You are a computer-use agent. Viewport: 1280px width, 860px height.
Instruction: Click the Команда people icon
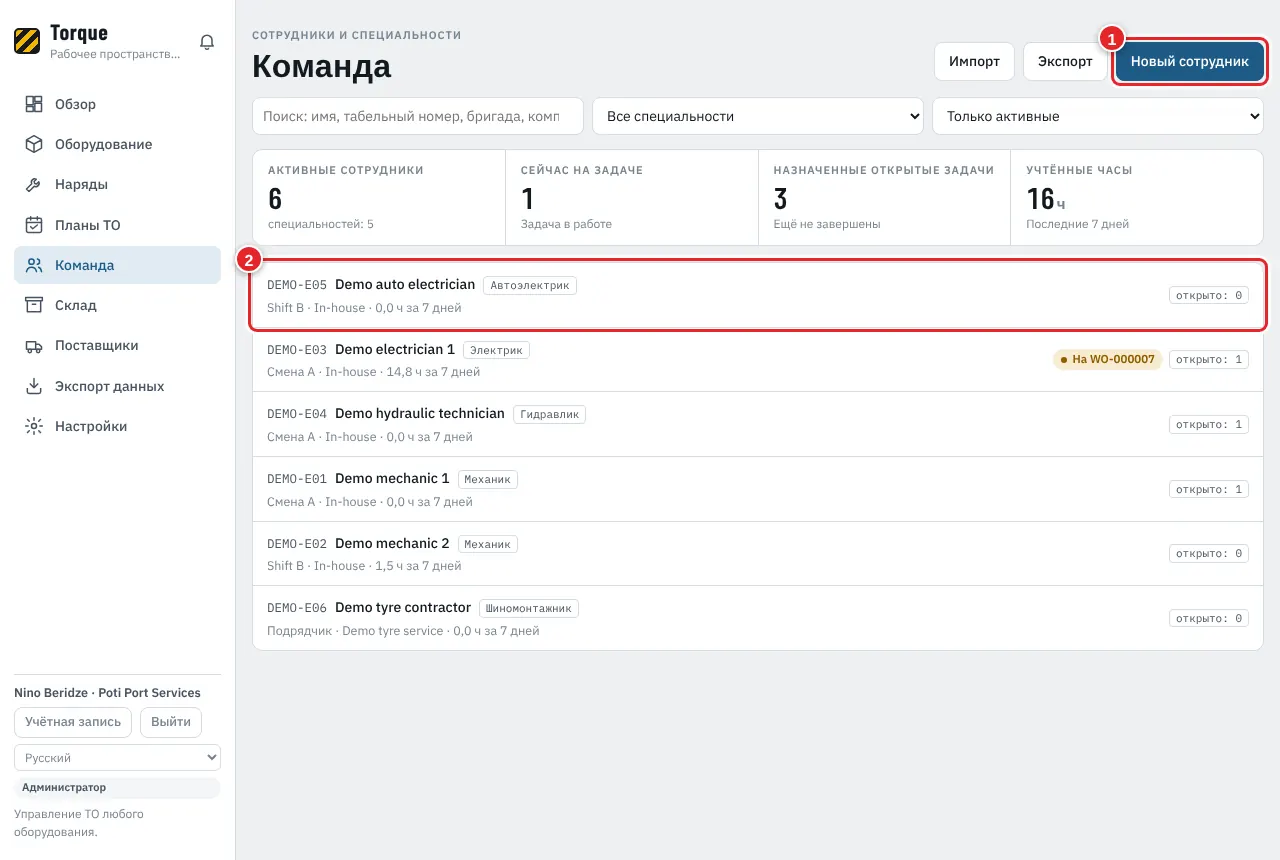click(34, 265)
